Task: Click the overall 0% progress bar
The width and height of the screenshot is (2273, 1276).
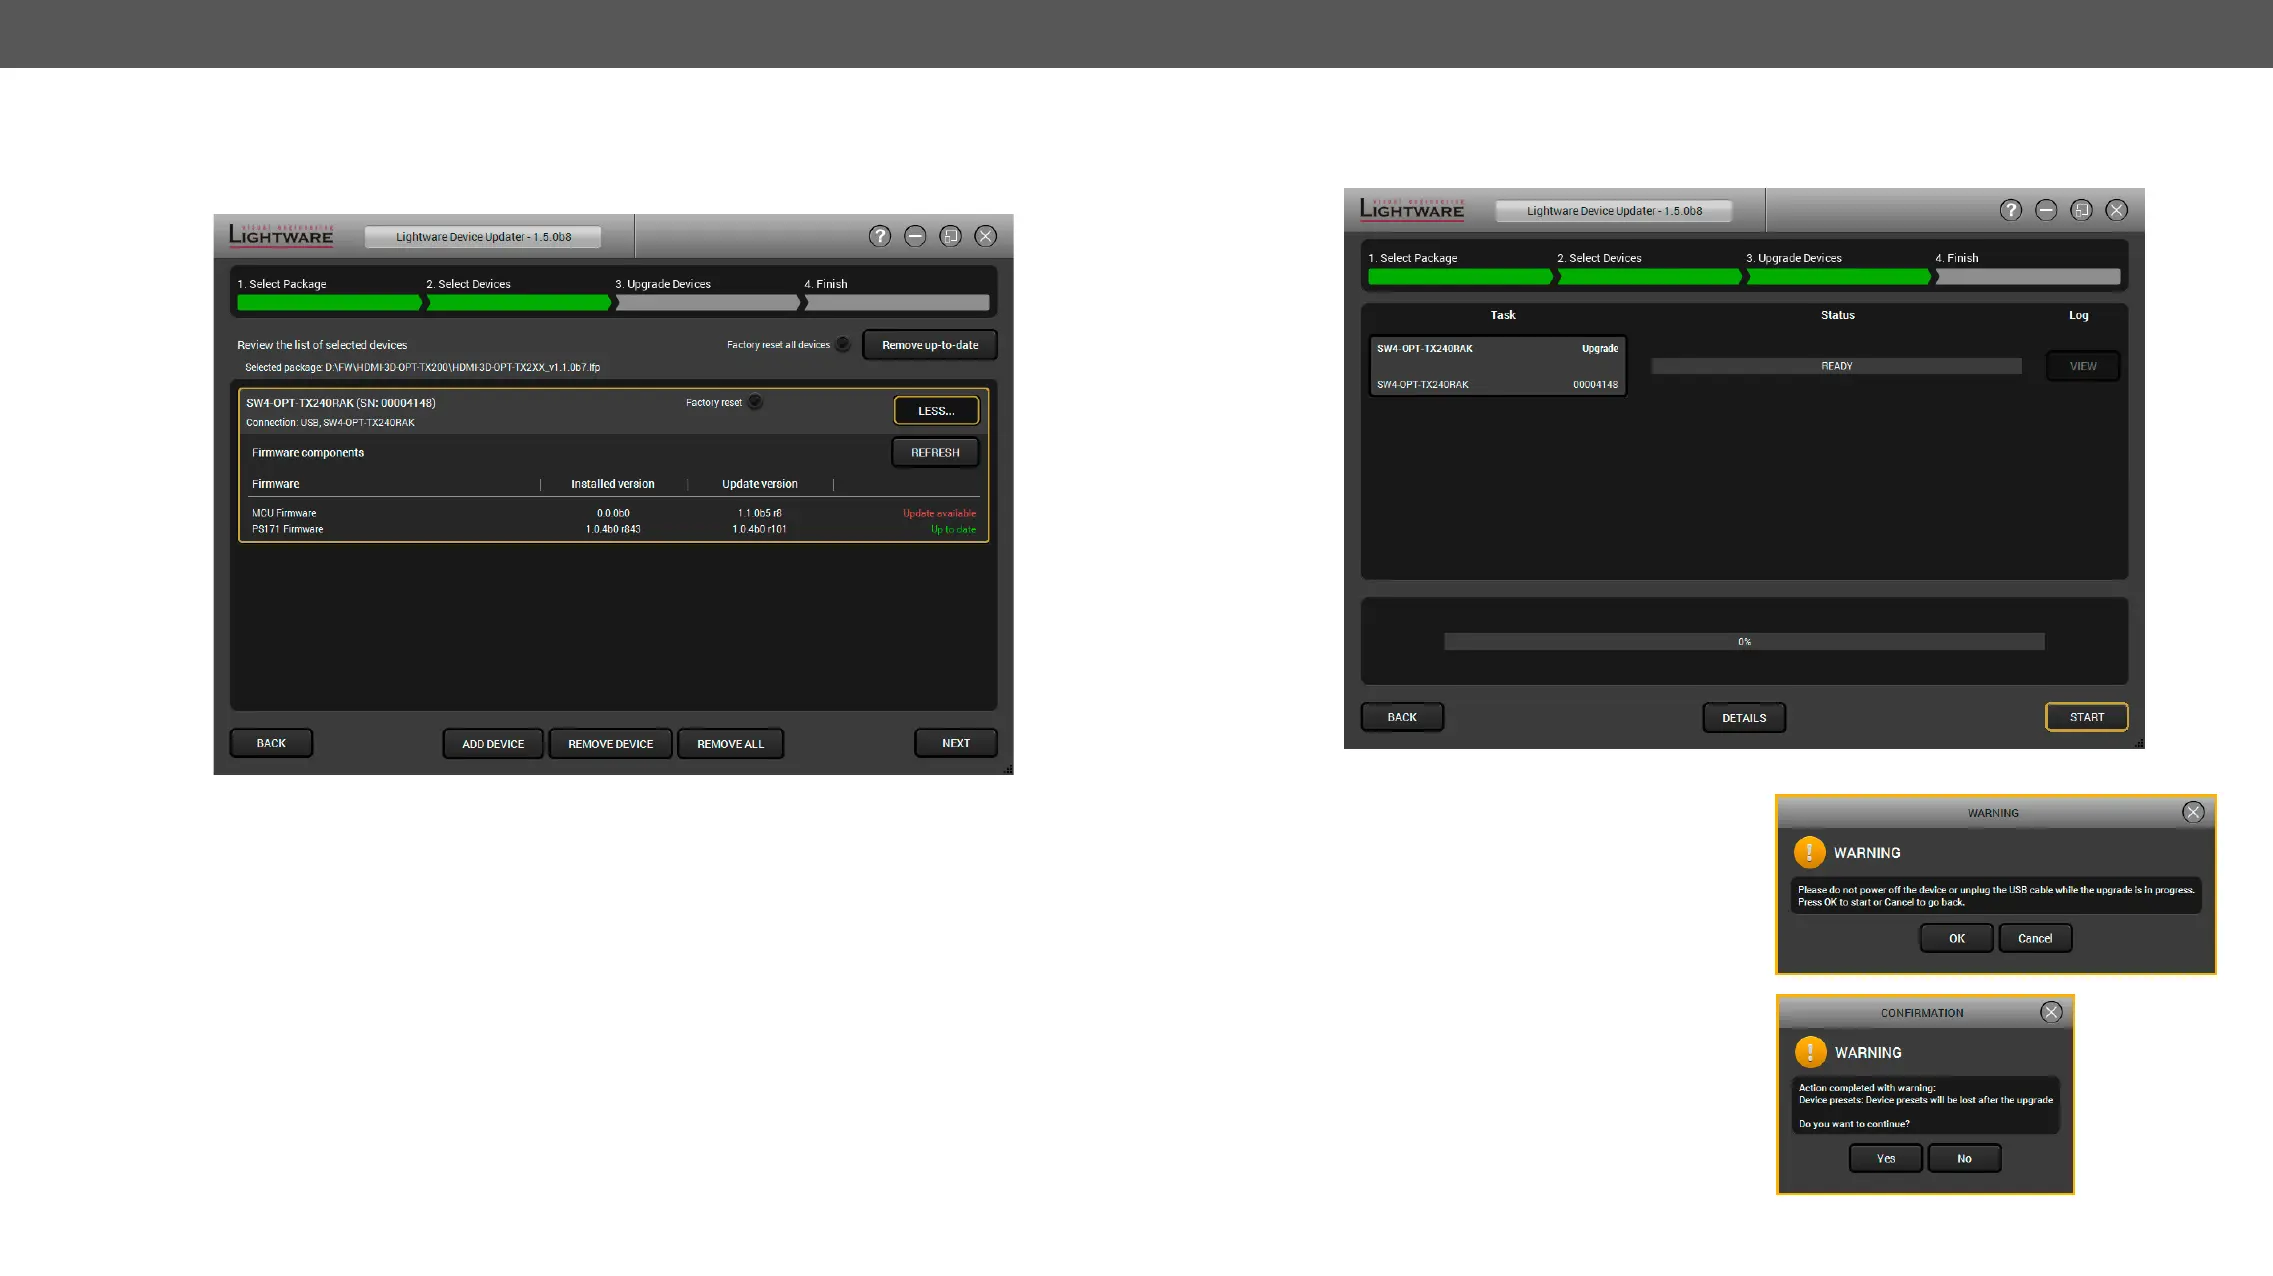Action: coord(1744,642)
